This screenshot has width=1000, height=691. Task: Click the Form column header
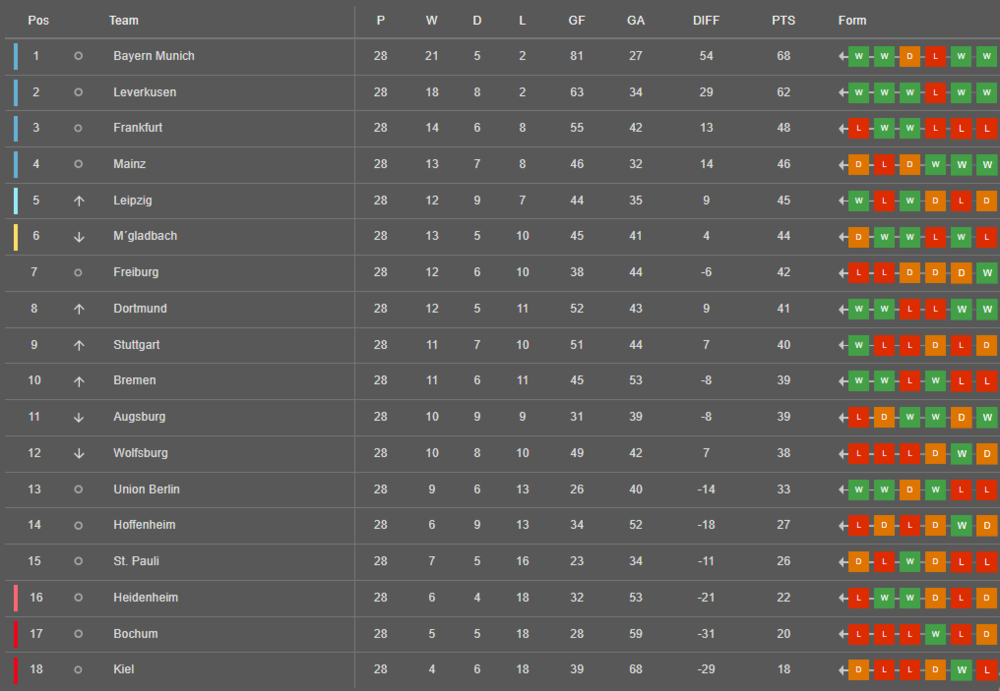852,20
